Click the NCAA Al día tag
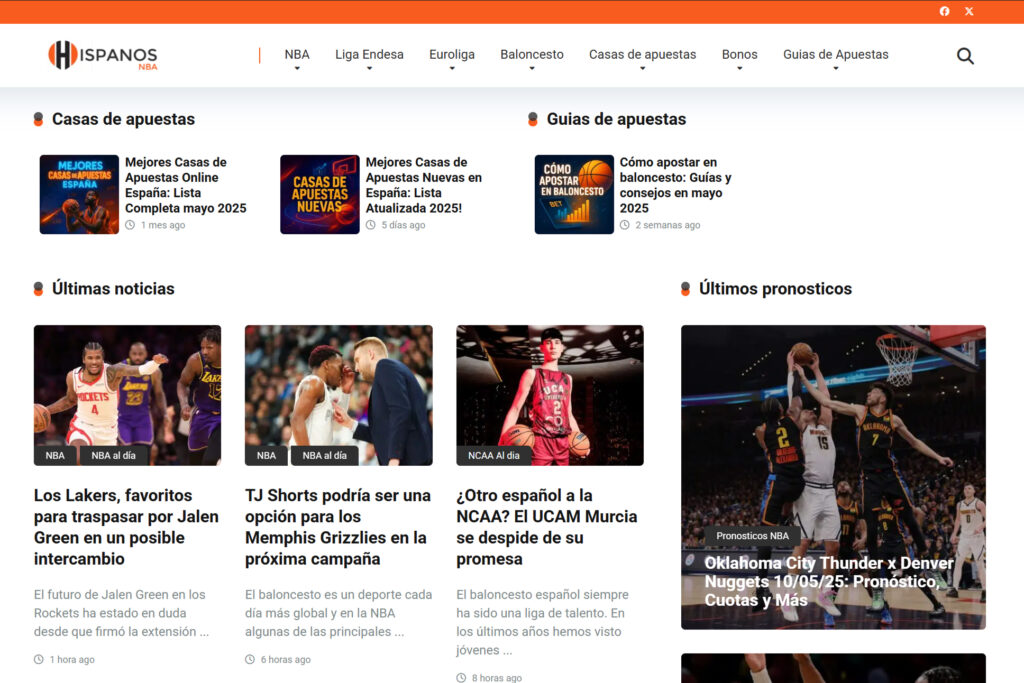Image resolution: width=1024 pixels, height=683 pixels. click(x=494, y=455)
